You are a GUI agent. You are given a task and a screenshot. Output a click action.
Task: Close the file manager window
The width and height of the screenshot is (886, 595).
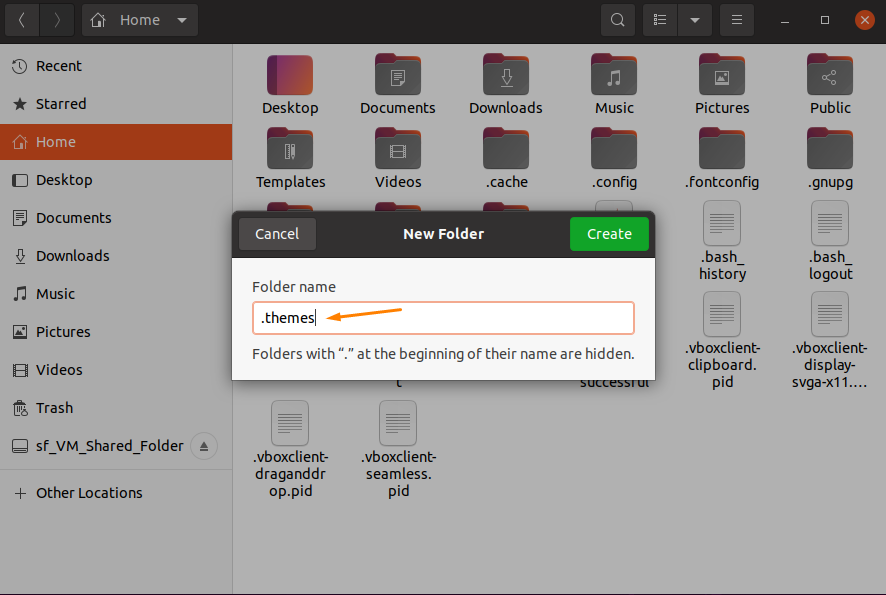coord(865,20)
